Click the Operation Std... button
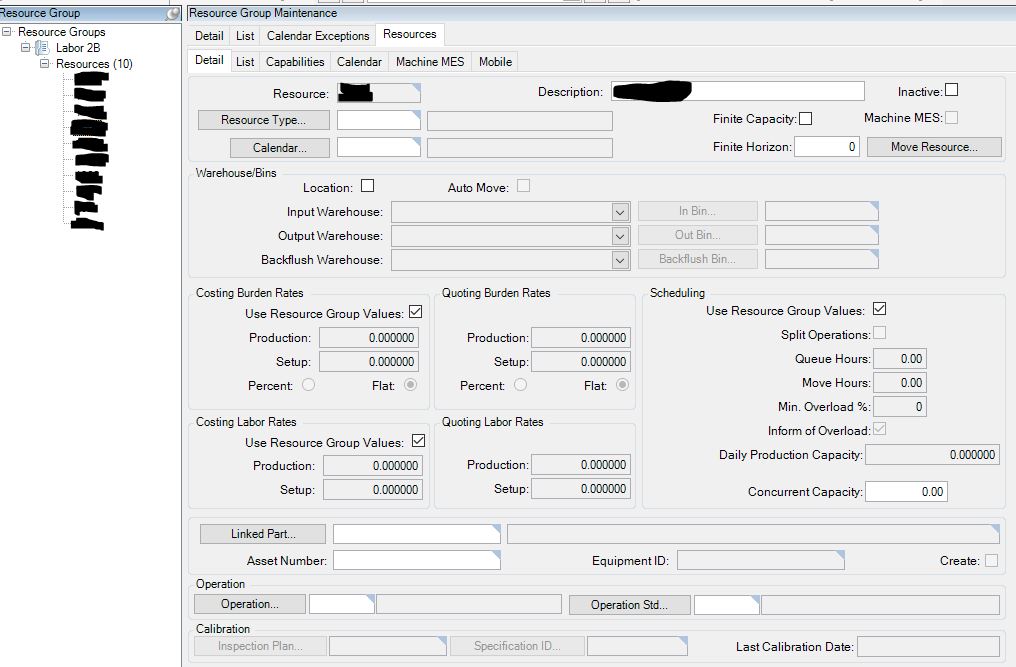Screen dimensions: 1016x667 point(629,605)
